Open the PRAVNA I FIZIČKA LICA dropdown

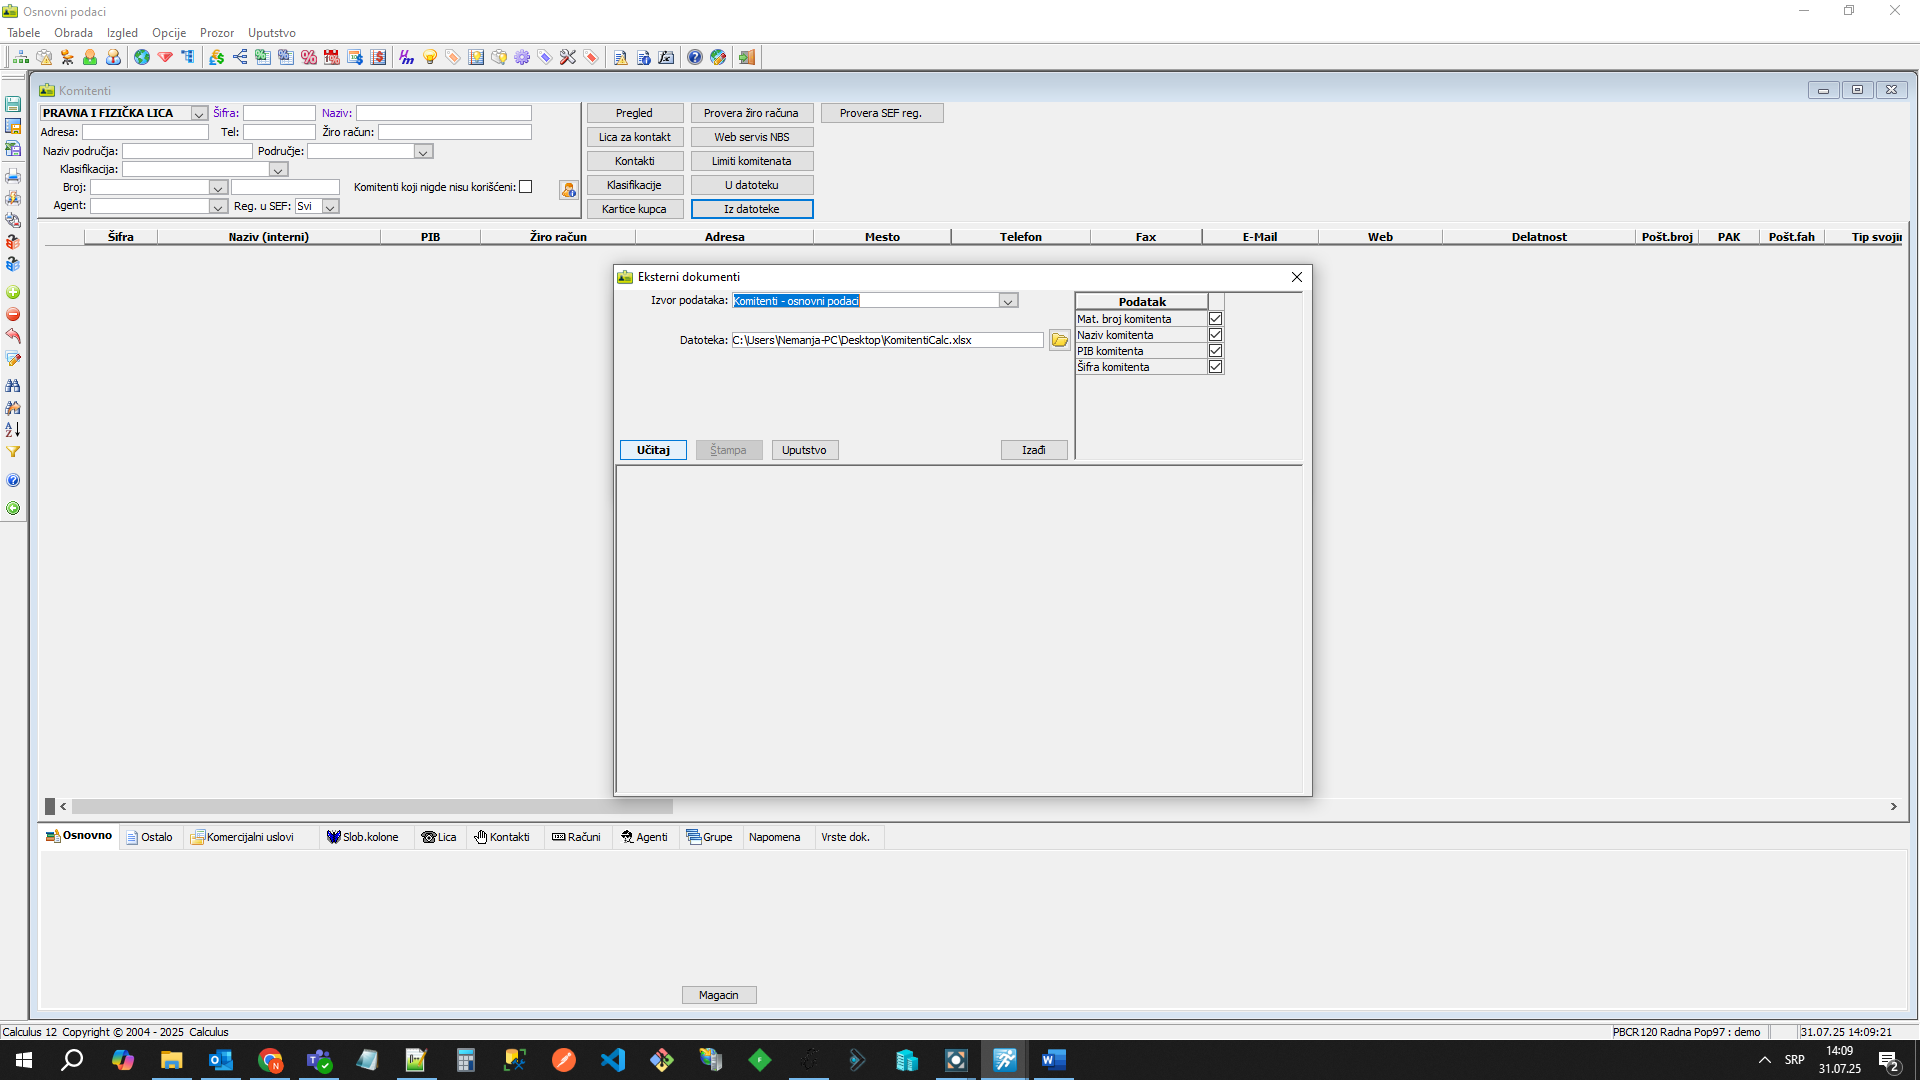point(199,114)
